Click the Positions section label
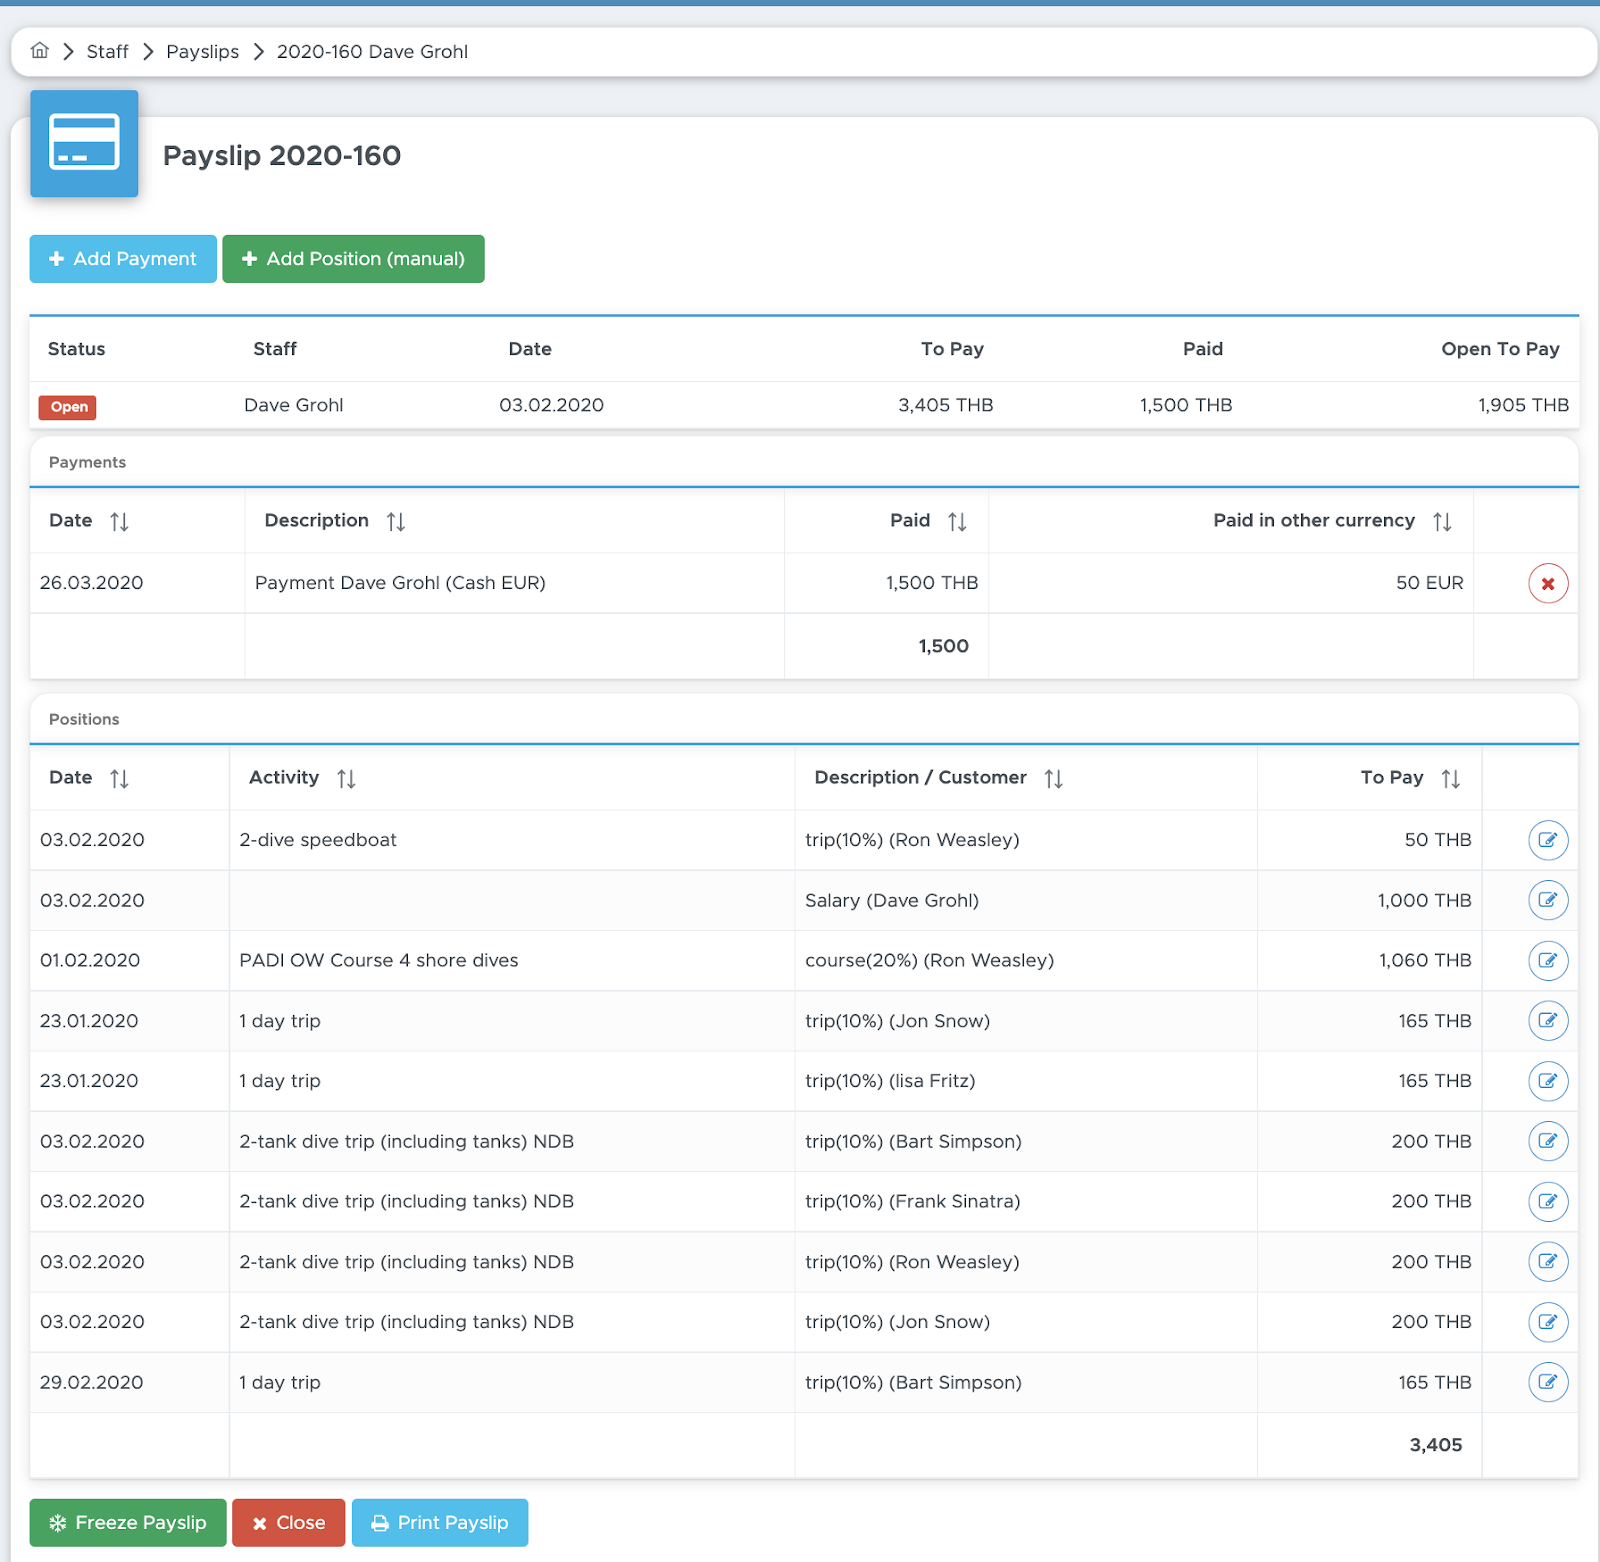 tap(84, 719)
